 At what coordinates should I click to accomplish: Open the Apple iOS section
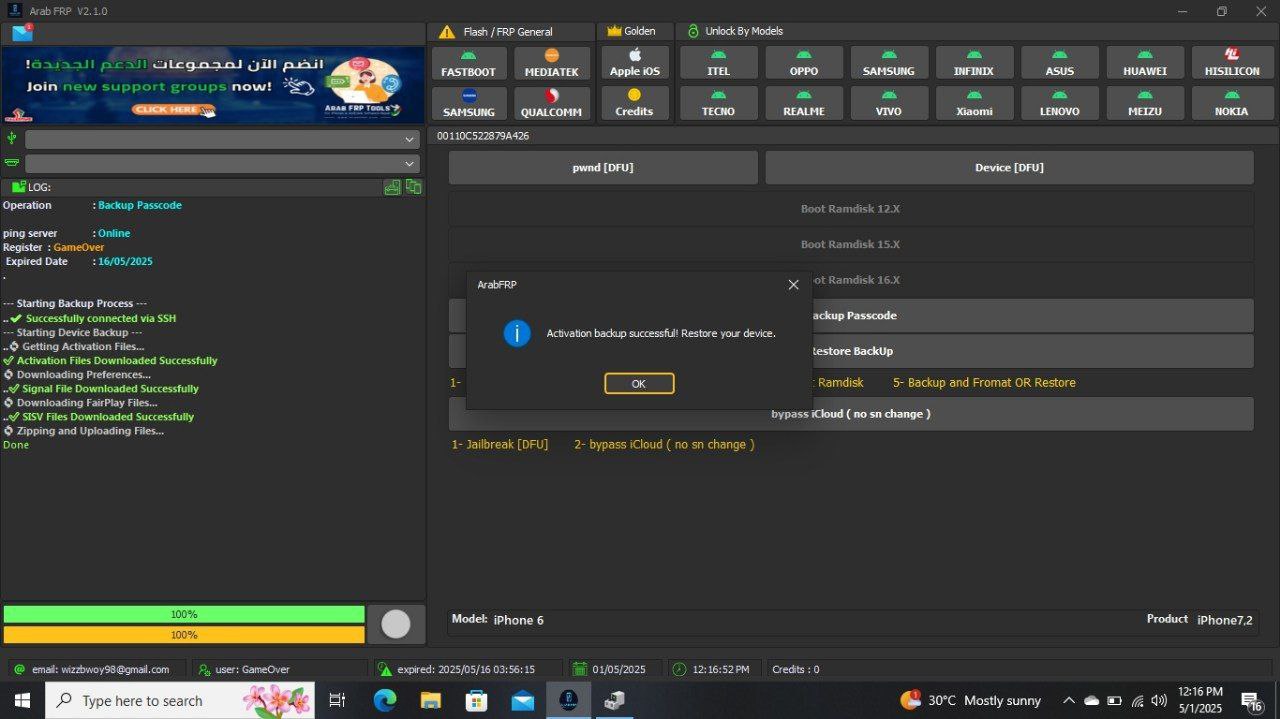tap(634, 63)
